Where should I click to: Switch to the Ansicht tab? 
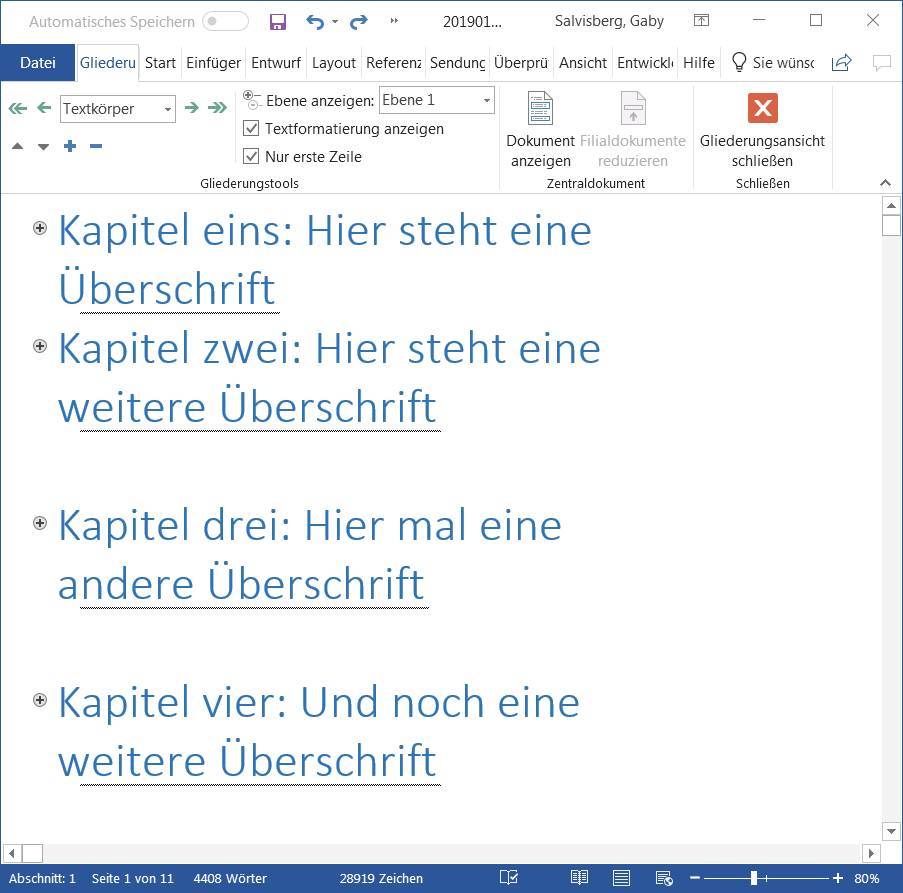pos(582,62)
